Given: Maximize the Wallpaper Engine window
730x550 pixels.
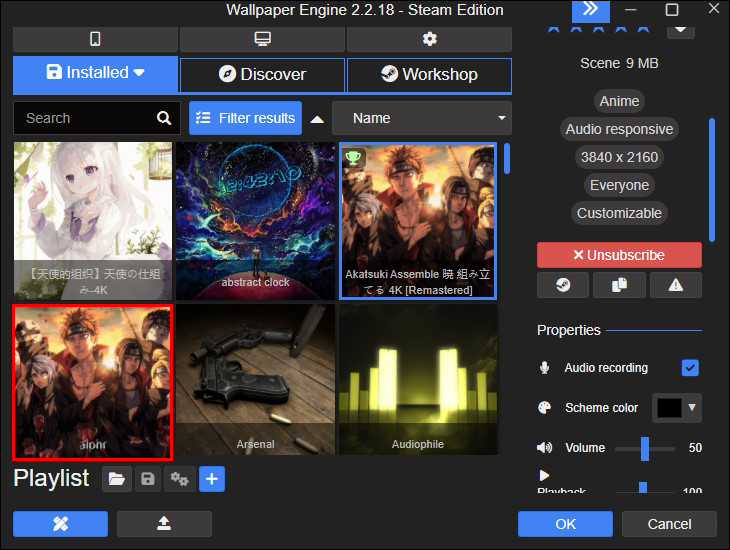Looking at the screenshot, I should tap(671, 9).
